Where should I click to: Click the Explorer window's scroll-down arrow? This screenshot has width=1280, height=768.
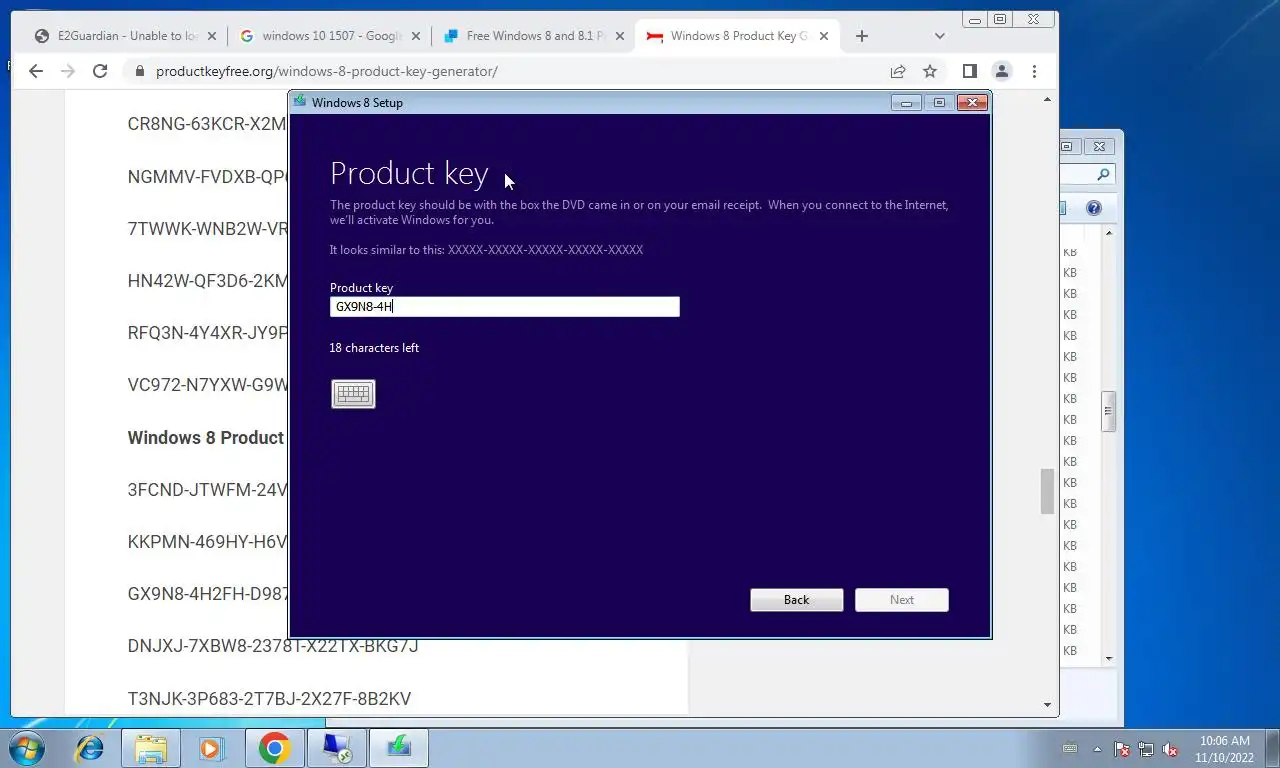pos(1109,659)
